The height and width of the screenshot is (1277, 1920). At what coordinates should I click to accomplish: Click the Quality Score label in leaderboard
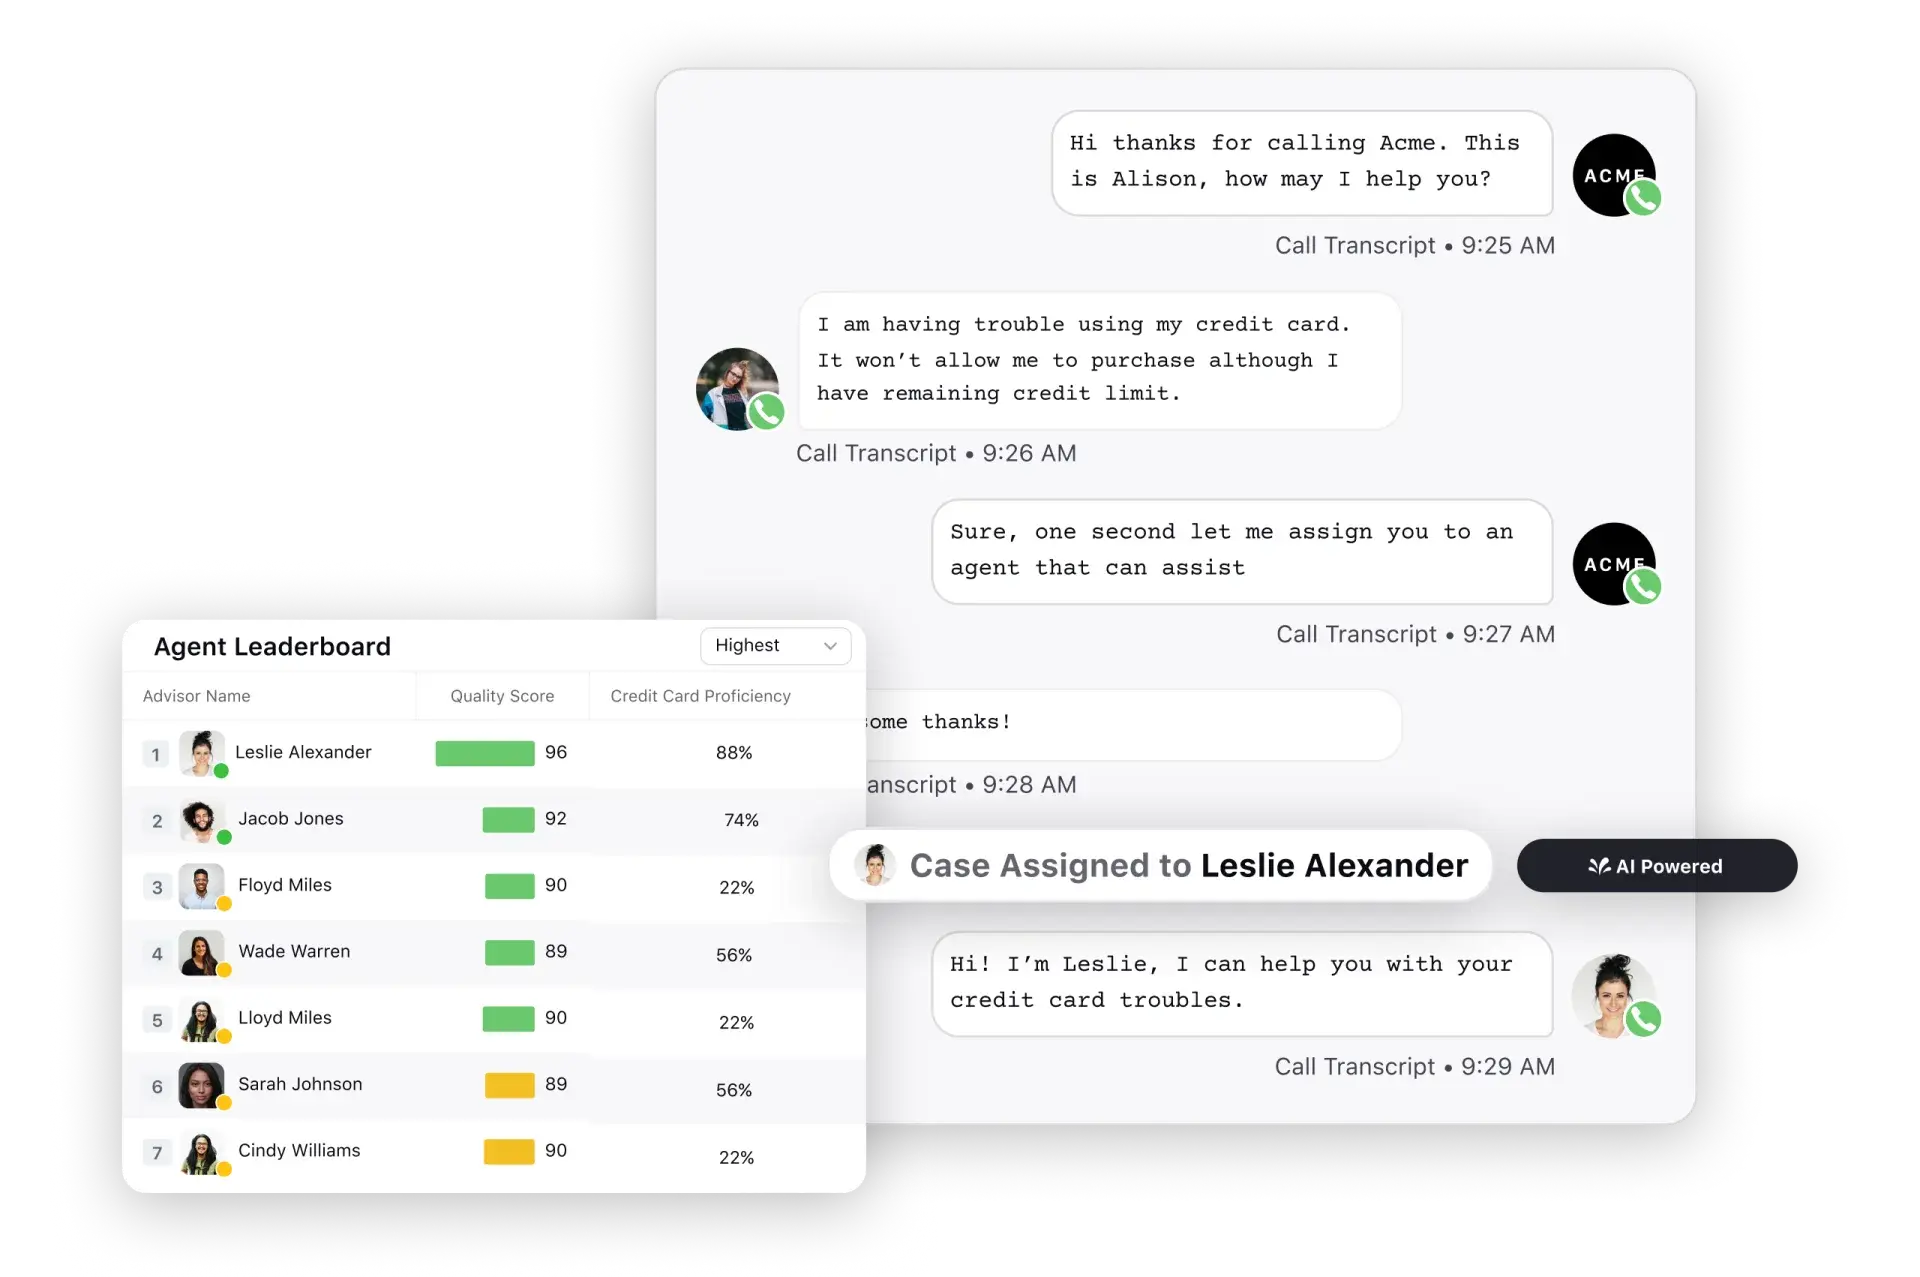coord(503,697)
